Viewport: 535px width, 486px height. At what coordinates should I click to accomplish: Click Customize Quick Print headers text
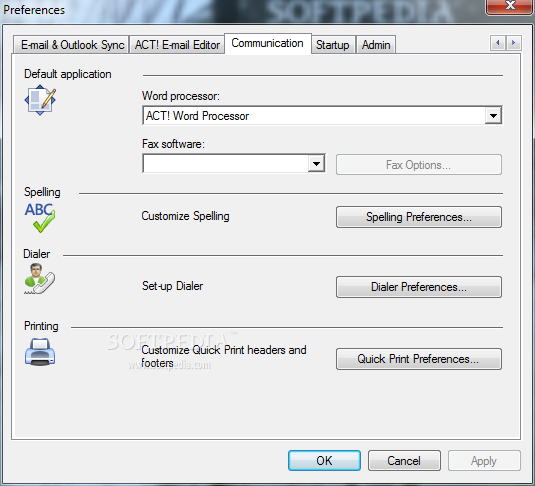coord(224,356)
